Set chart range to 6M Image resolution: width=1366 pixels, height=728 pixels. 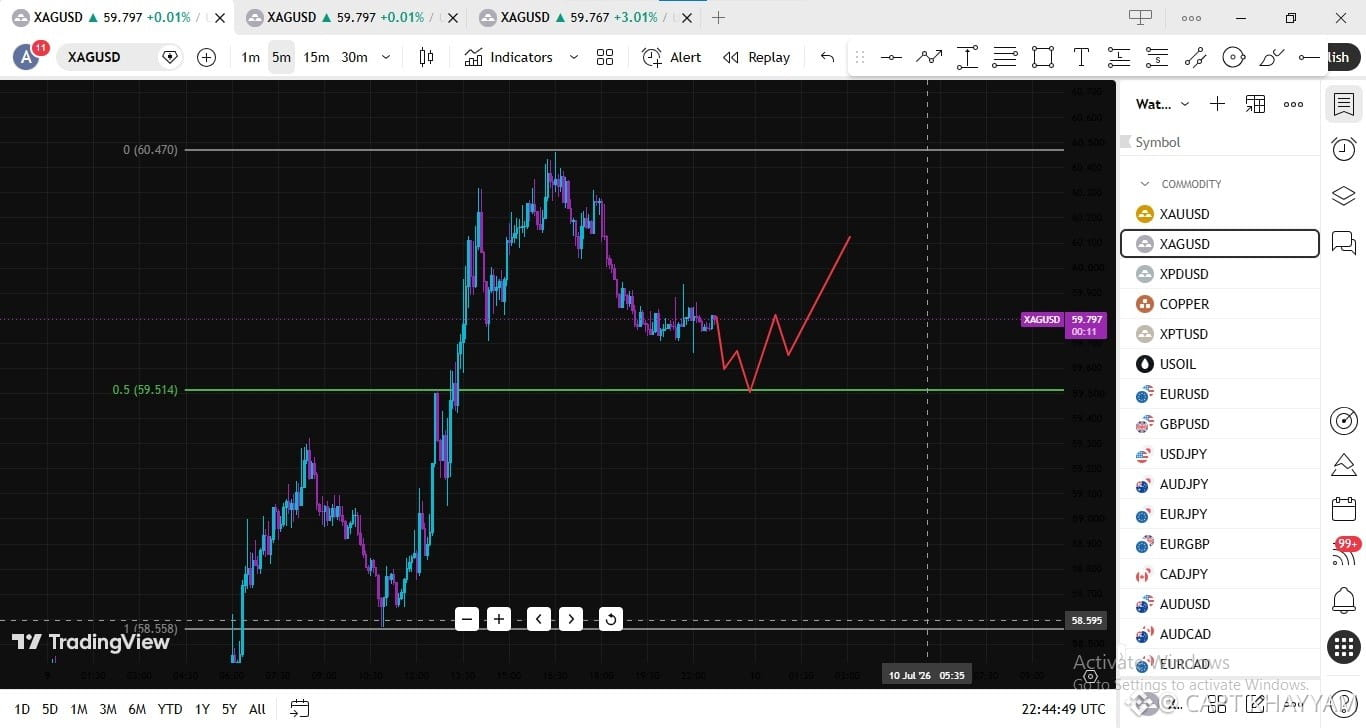[x=137, y=709]
